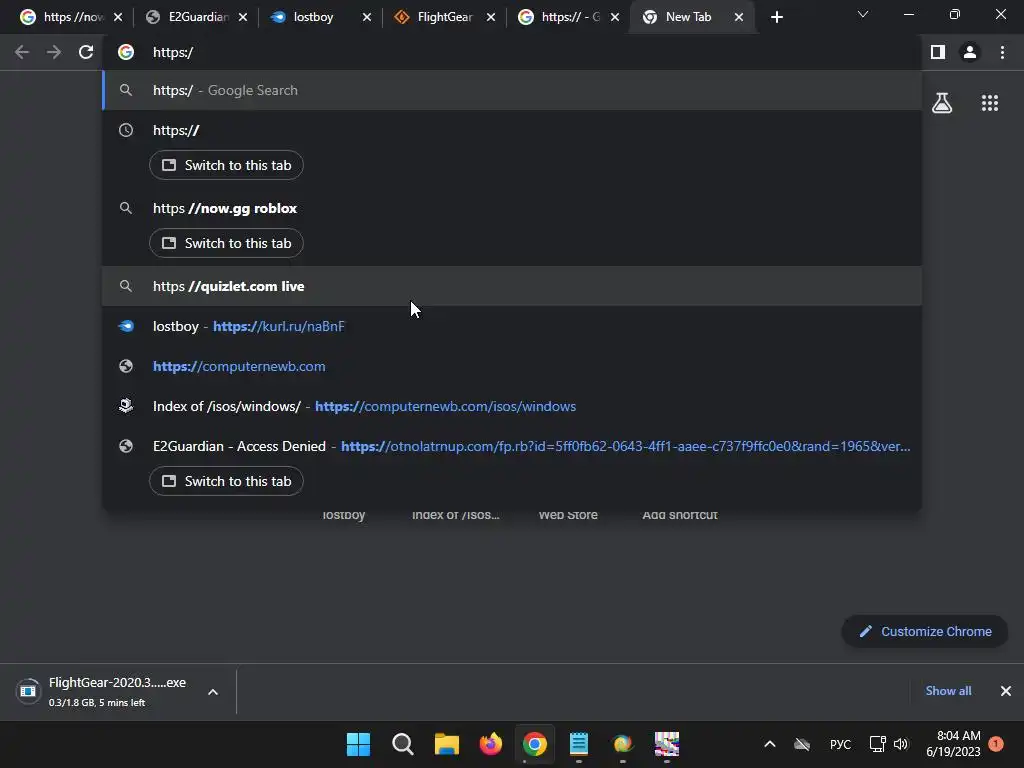
Task: Open File Explorer from taskbar
Action: [447, 744]
